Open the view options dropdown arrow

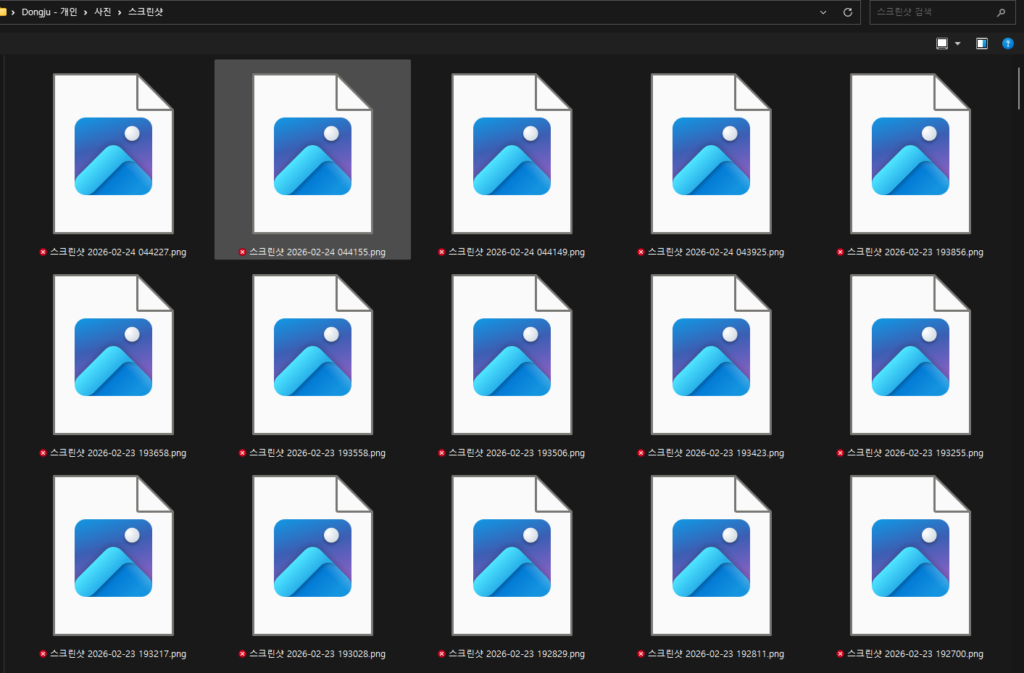(x=957, y=44)
